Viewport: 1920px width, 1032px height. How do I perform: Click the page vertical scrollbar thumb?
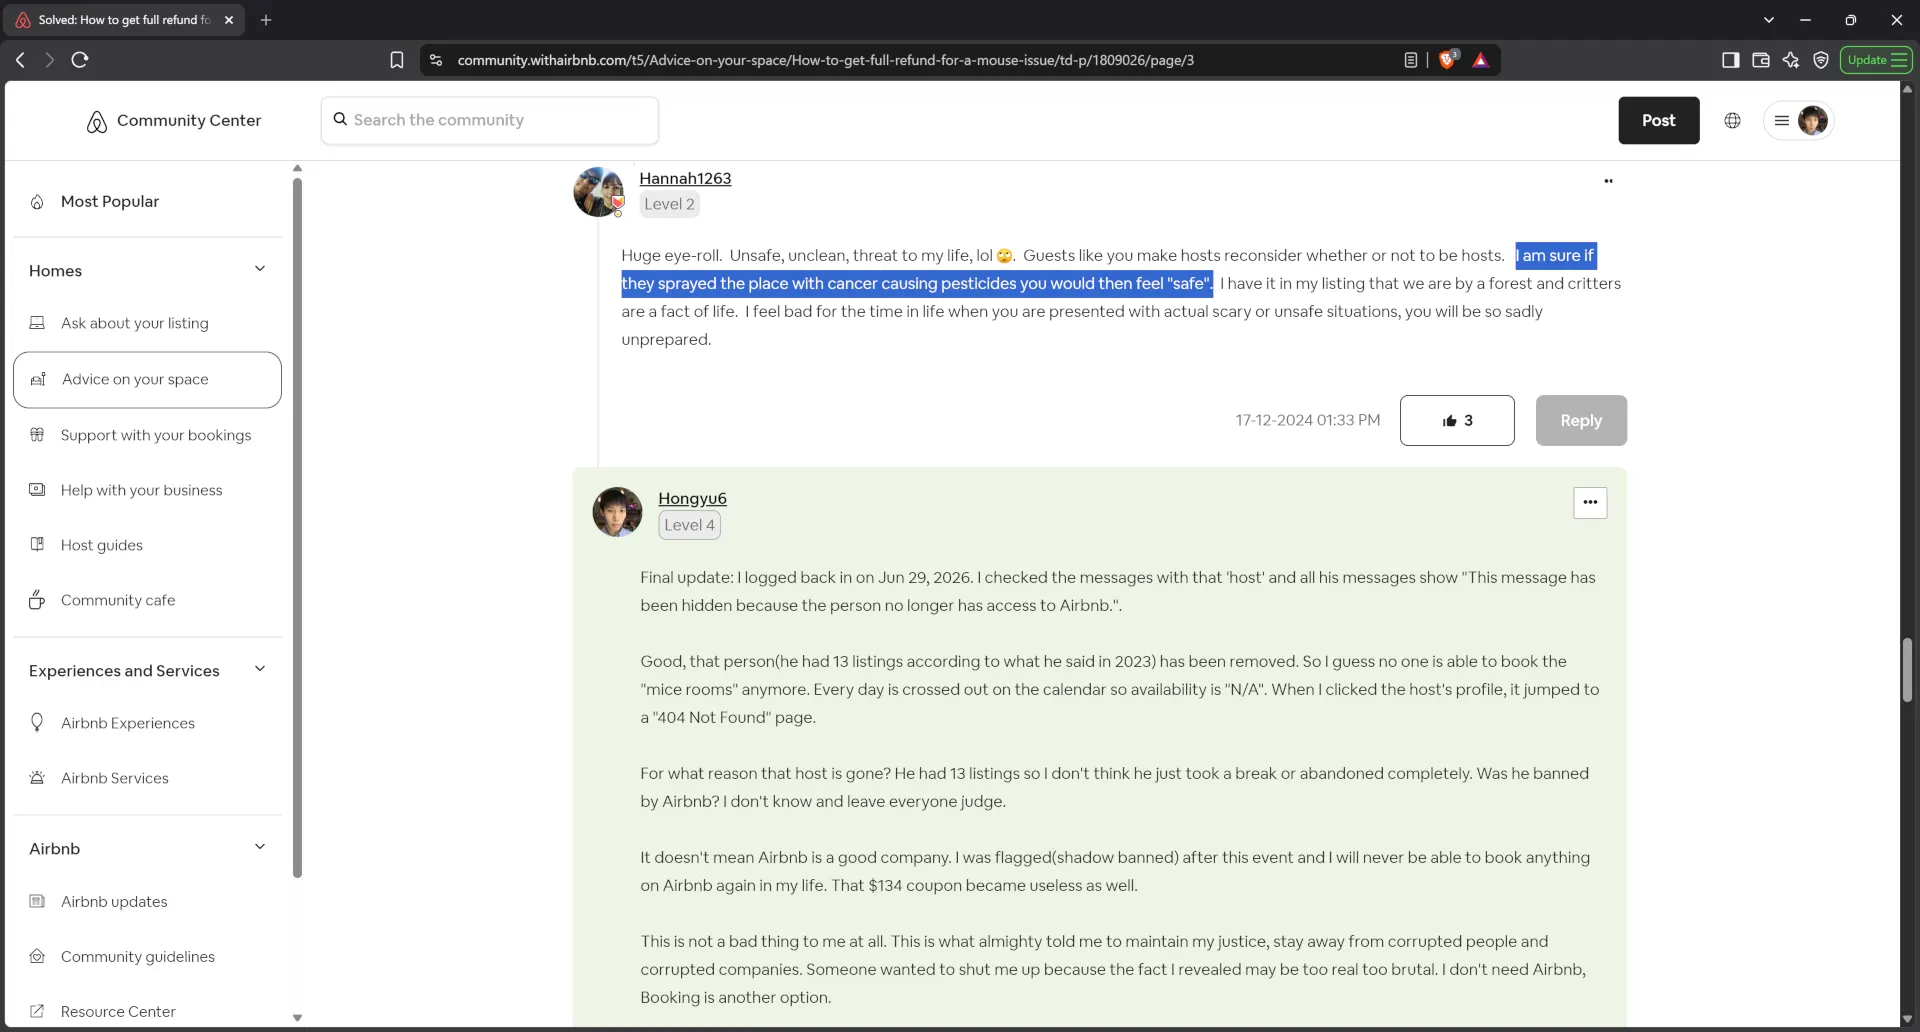click(1907, 670)
